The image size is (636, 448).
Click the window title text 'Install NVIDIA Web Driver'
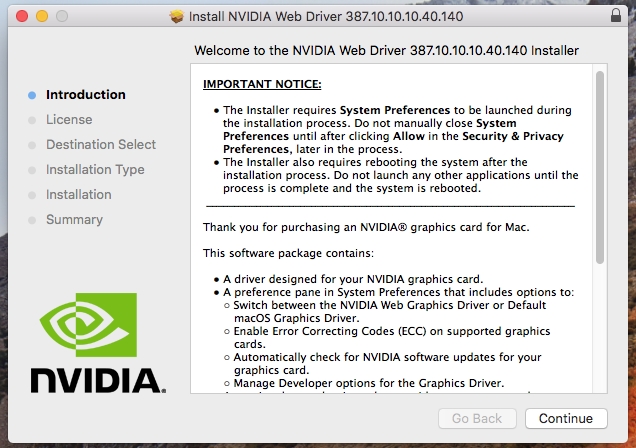[x=326, y=16]
